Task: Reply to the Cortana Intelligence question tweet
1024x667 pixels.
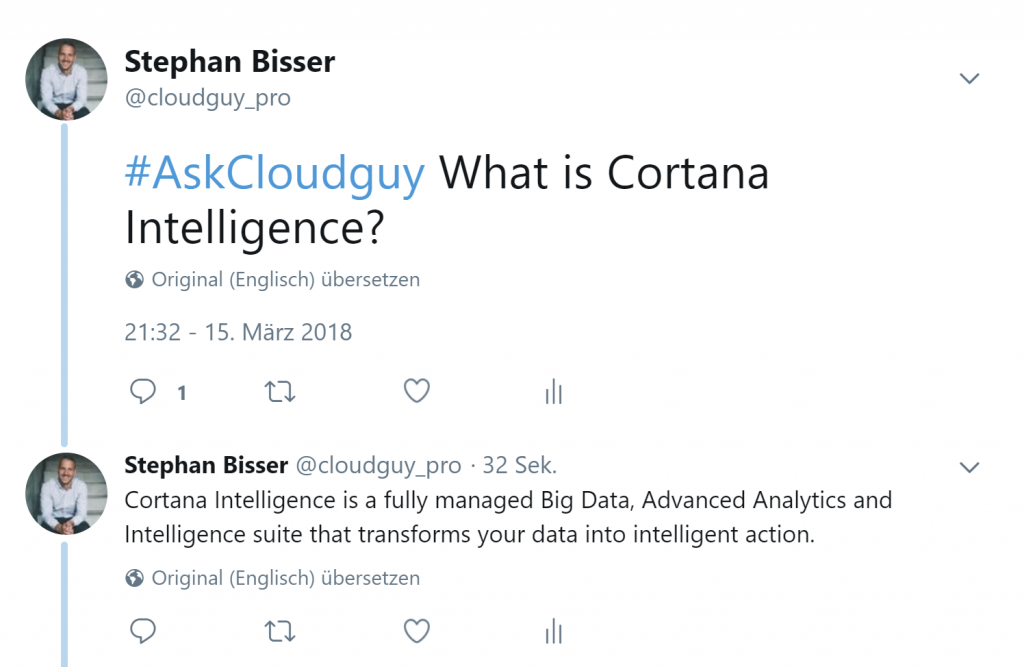Action: click(x=144, y=392)
